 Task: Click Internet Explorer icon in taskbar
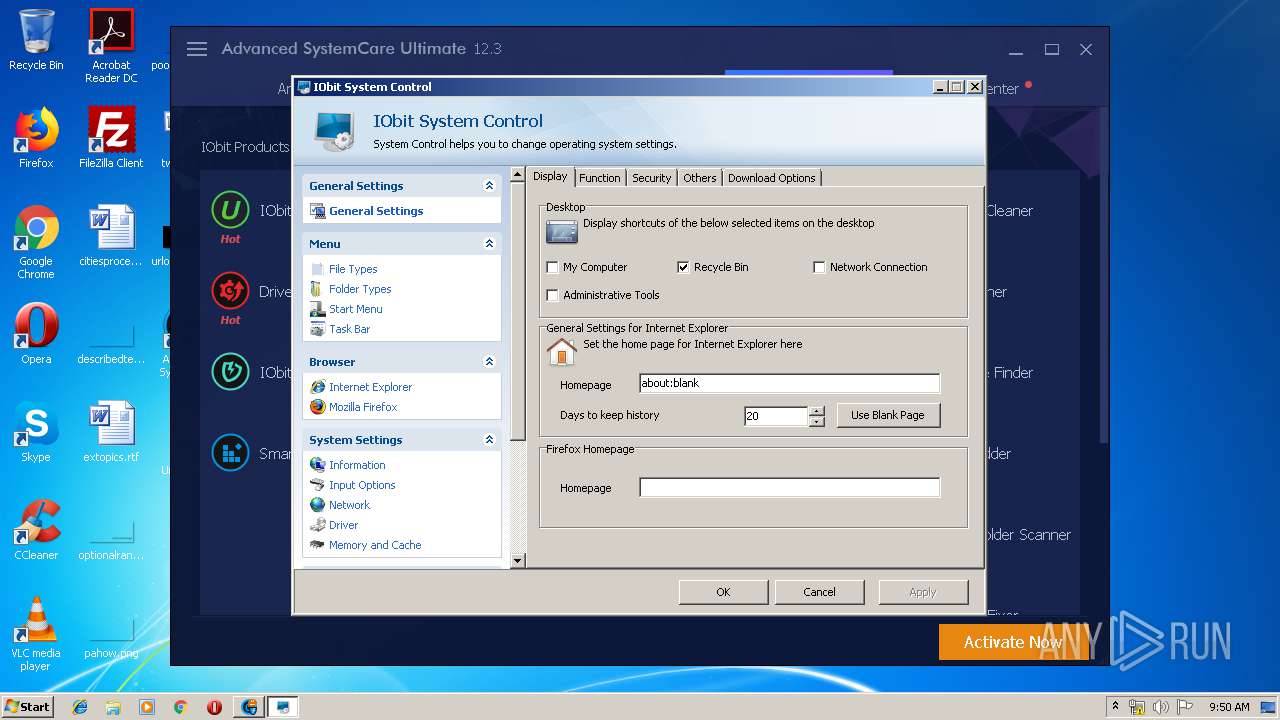(x=80, y=707)
